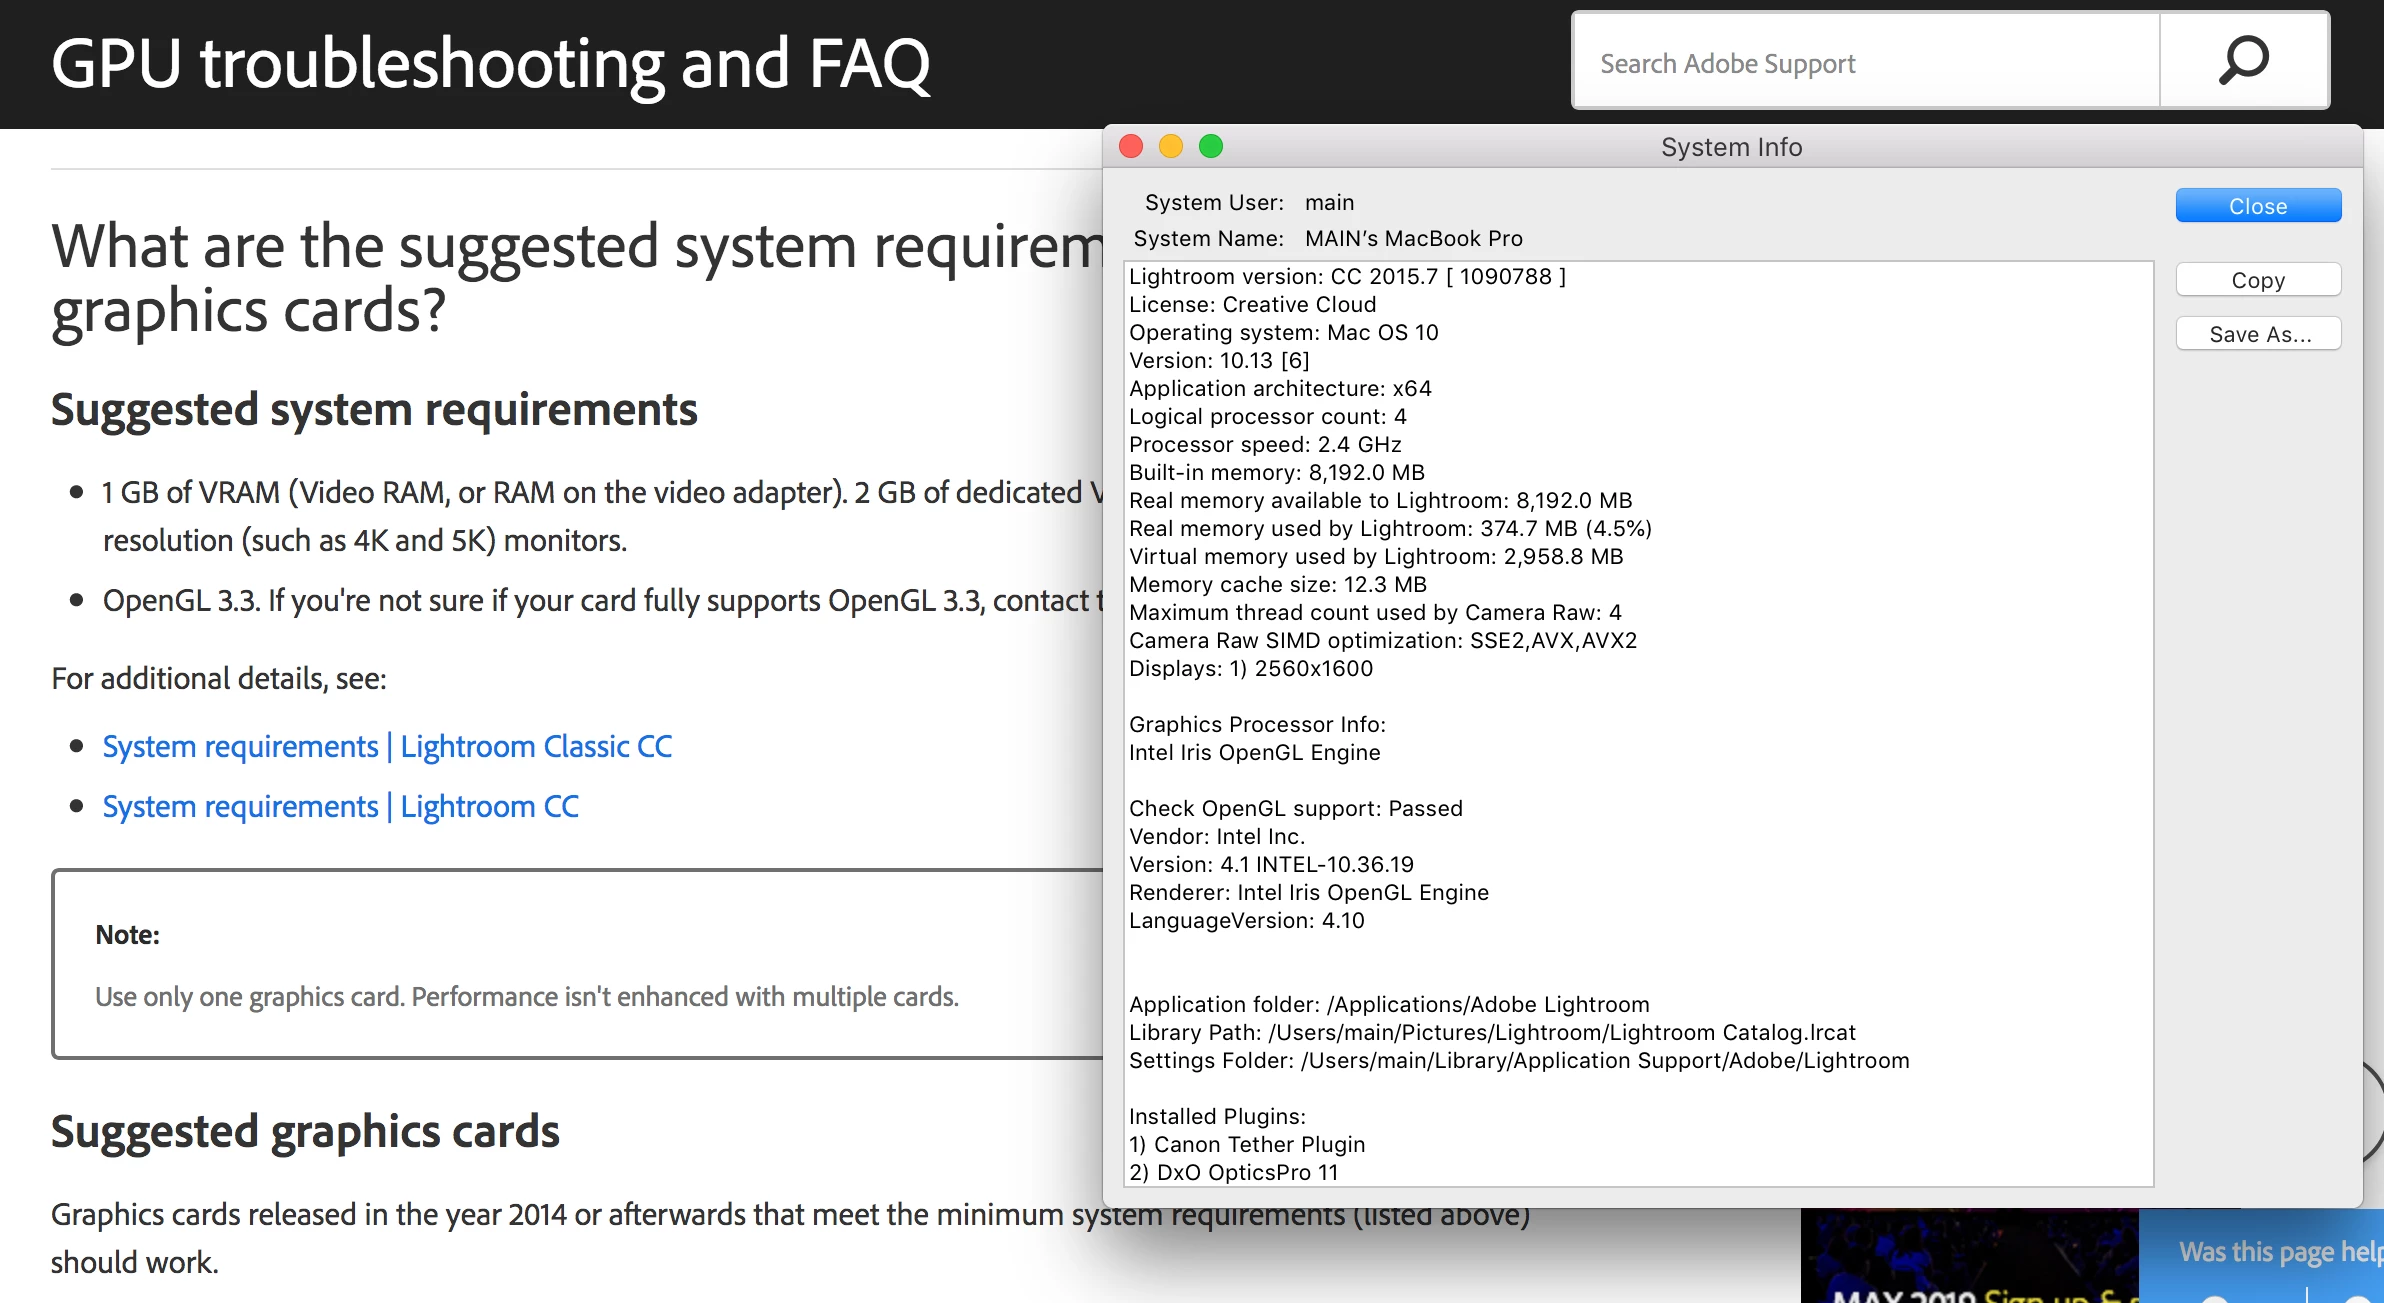The image size is (2384, 1303).
Task: Click the green zoom button on System Info
Action: [x=1211, y=147]
